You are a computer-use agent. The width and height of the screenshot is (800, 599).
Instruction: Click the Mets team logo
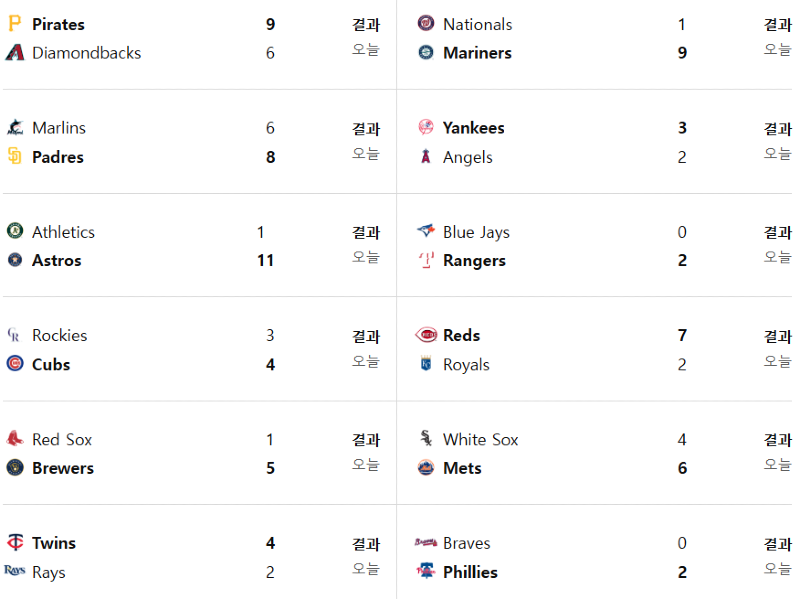(x=426, y=467)
